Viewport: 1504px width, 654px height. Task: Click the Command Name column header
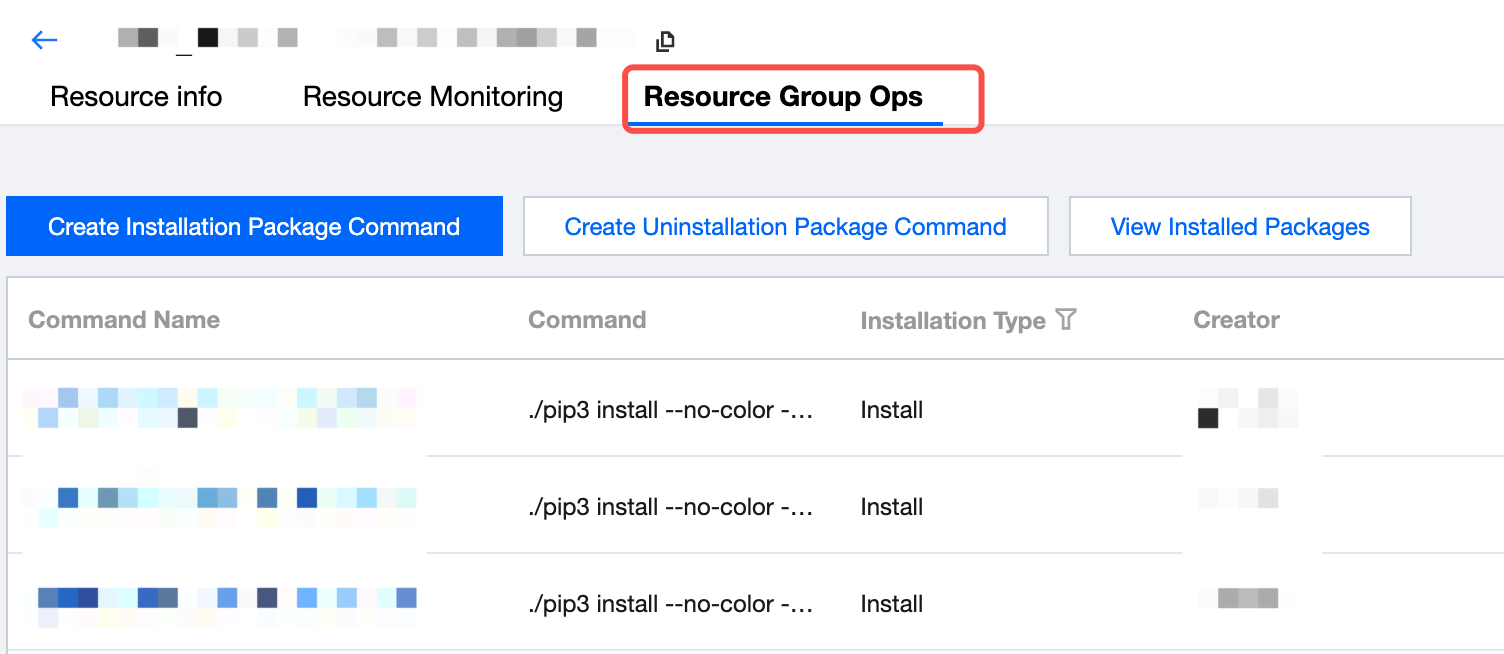(x=124, y=320)
